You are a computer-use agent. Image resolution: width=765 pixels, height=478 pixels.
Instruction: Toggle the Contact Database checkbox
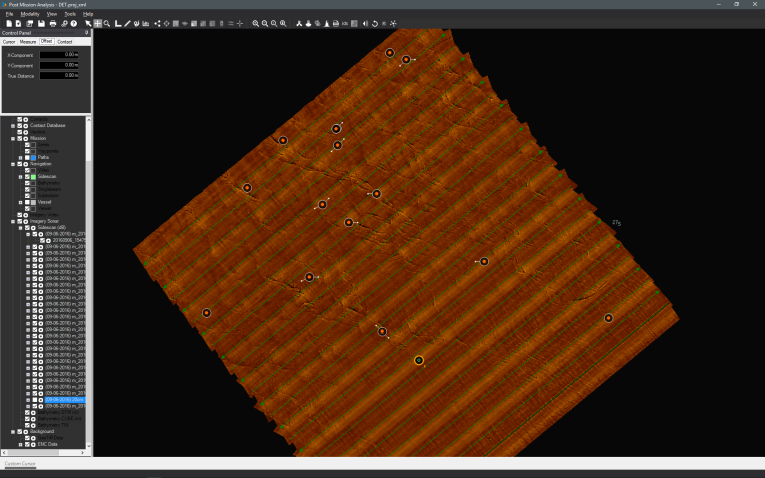[x=20, y=125]
